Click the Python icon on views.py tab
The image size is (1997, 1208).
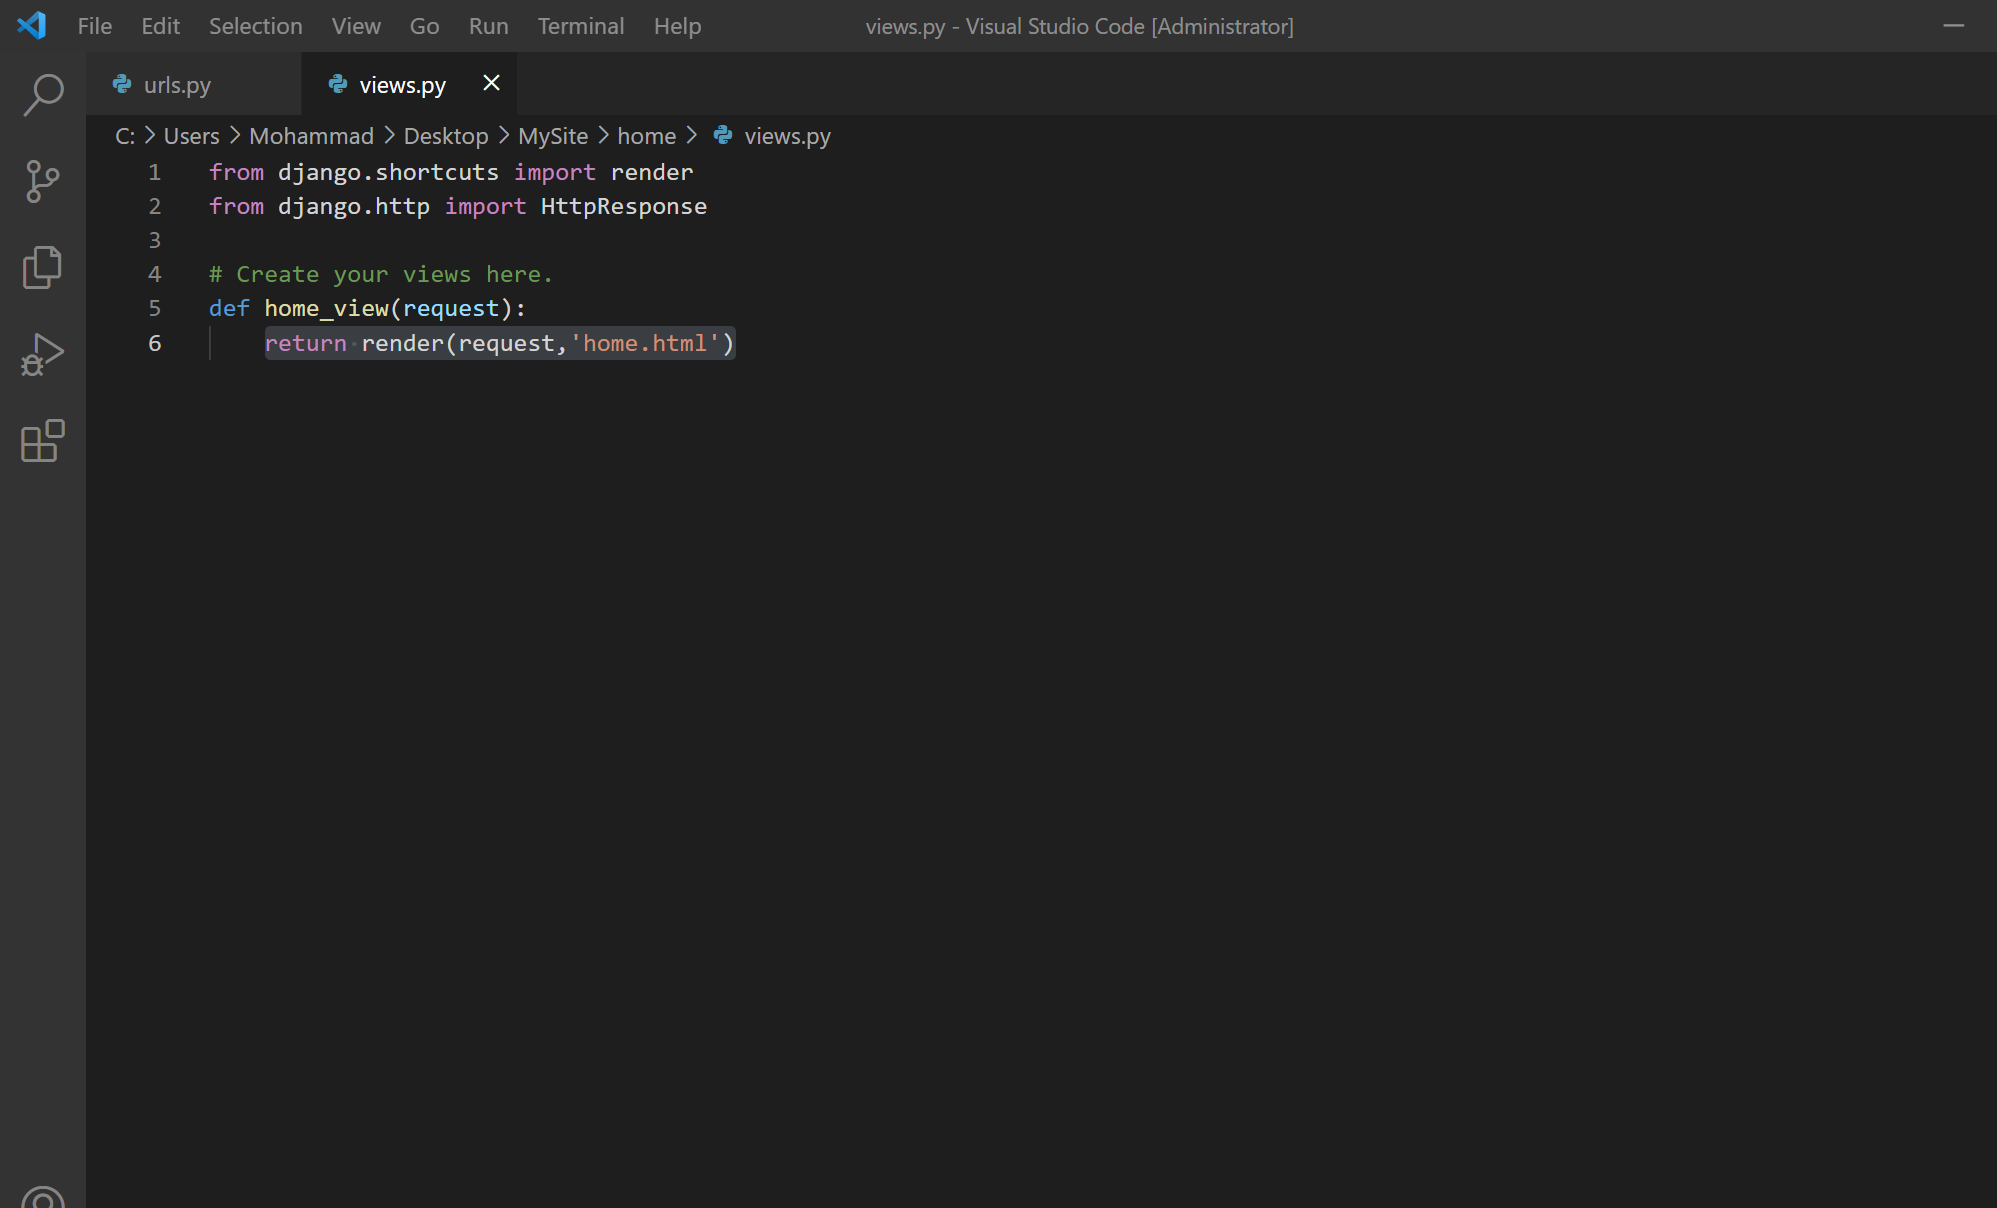[x=338, y=84]
